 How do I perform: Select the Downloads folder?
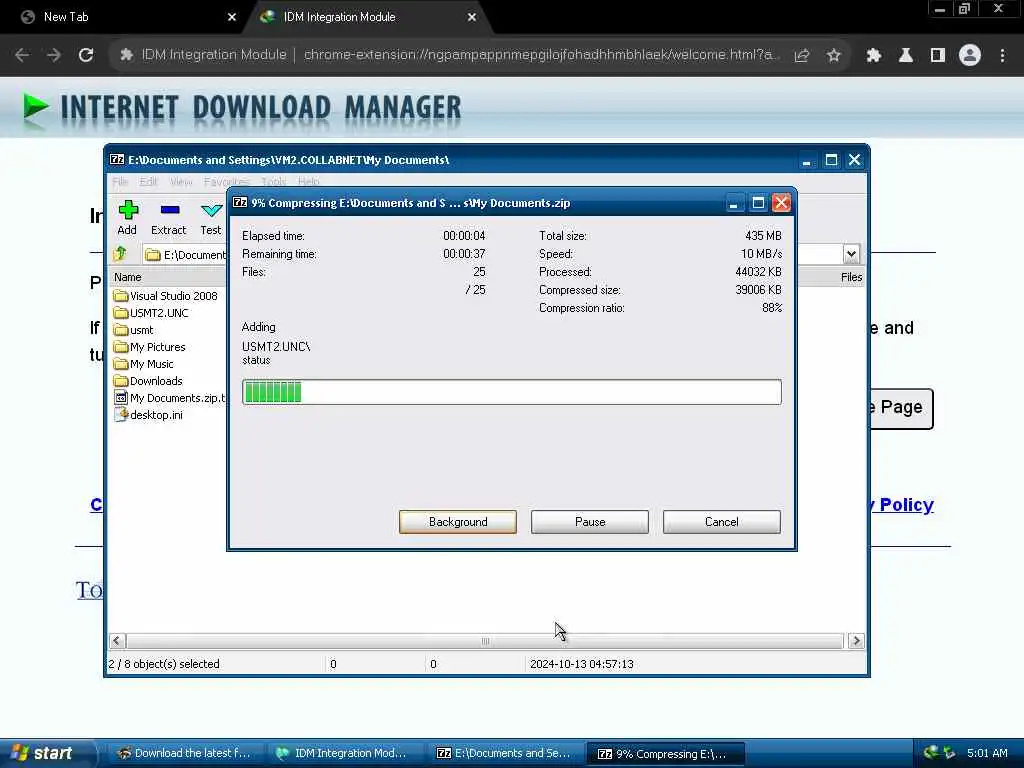coord(148,381)
